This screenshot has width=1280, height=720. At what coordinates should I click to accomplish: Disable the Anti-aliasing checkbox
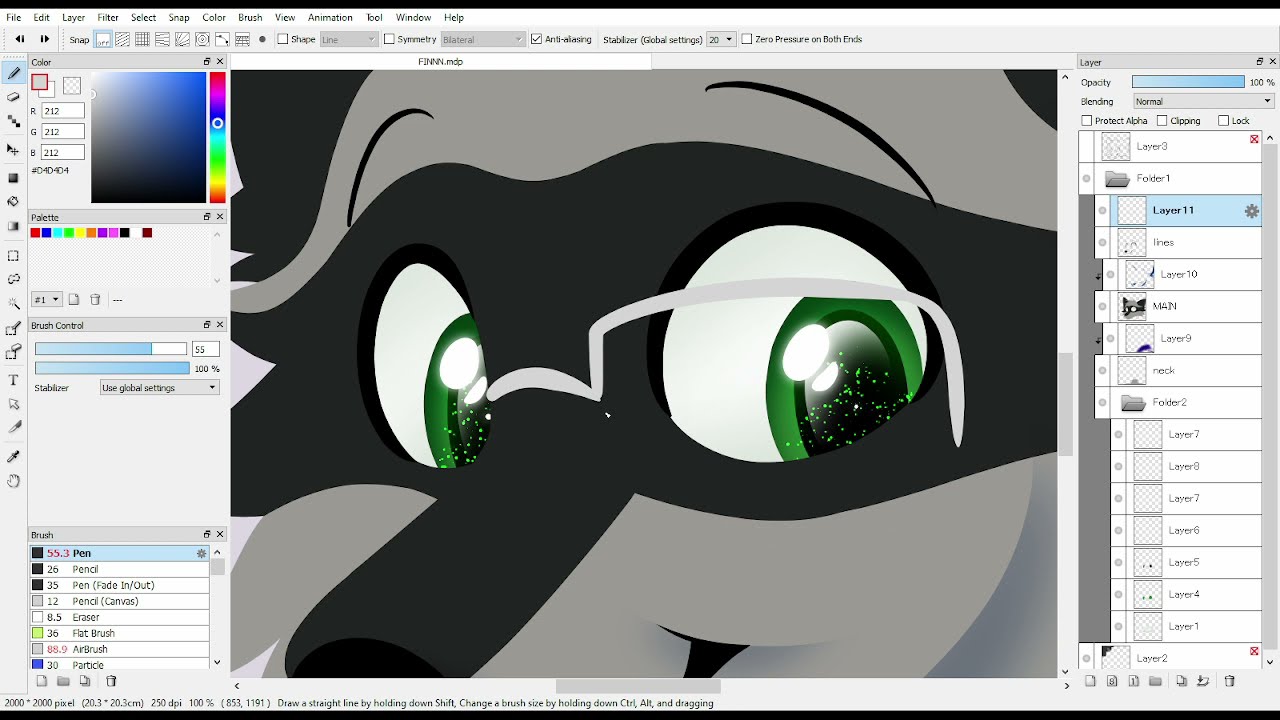click(536, 39)
